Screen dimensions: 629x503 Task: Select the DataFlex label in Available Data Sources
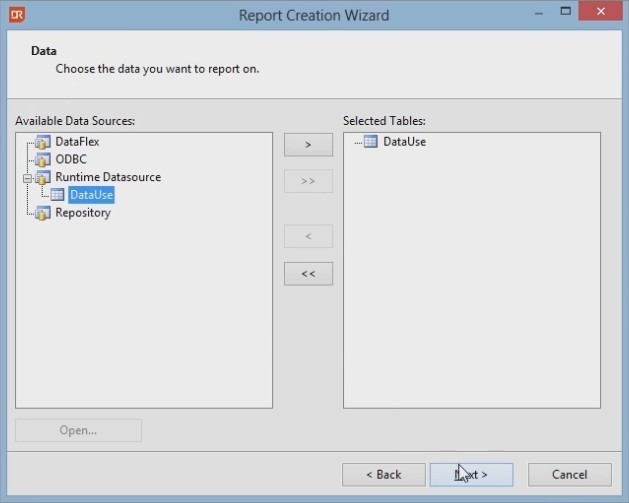[x=77, y=142]
